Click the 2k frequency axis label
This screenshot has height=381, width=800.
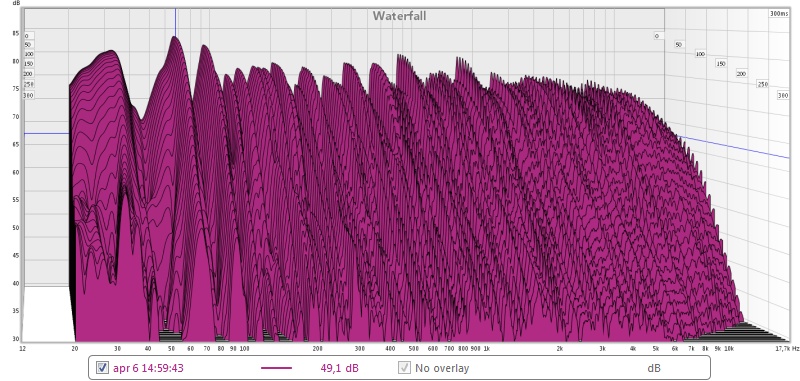tap(560, 348)
